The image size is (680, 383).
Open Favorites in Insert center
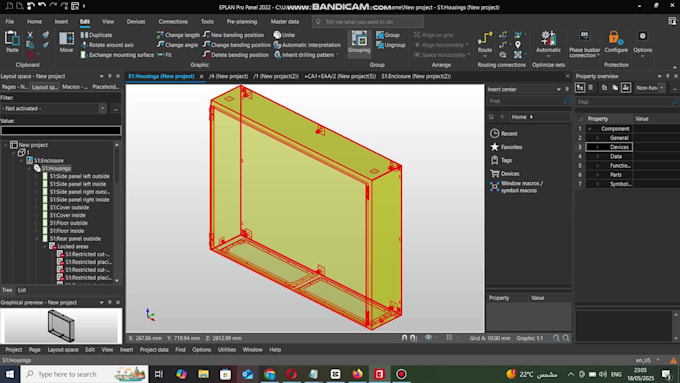(506, 147)
